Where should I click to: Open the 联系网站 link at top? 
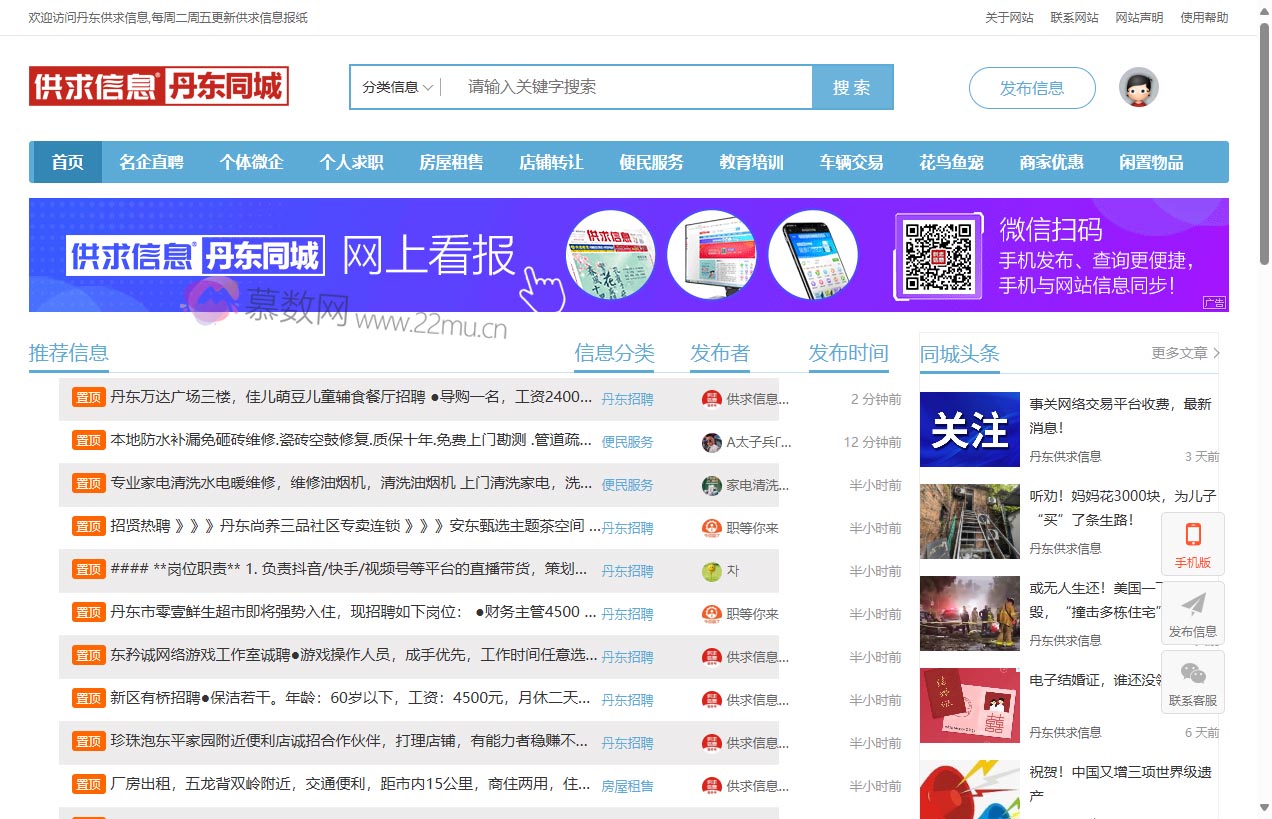[1074, 18]
